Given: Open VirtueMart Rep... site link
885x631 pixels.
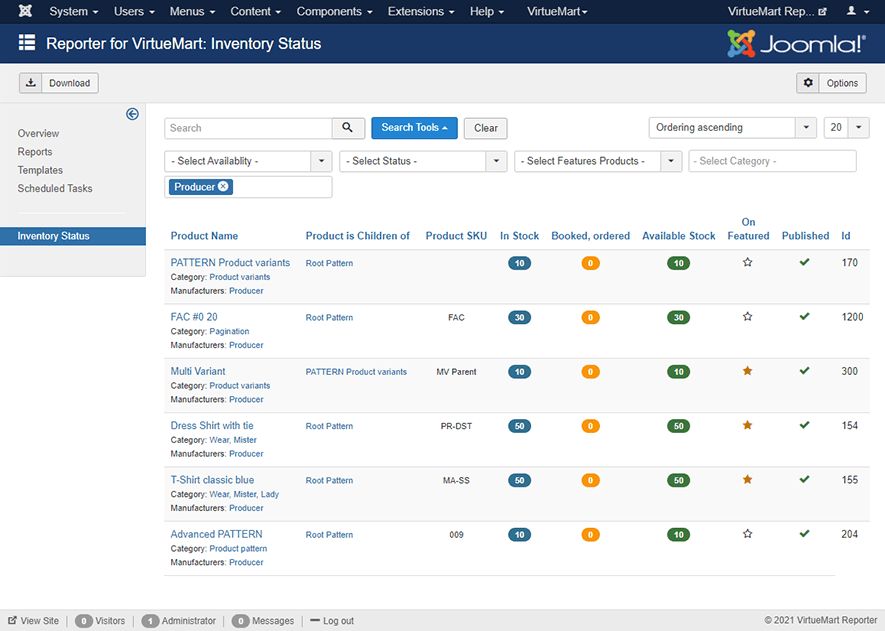Looking at the screenshot, I should [777, 11].
